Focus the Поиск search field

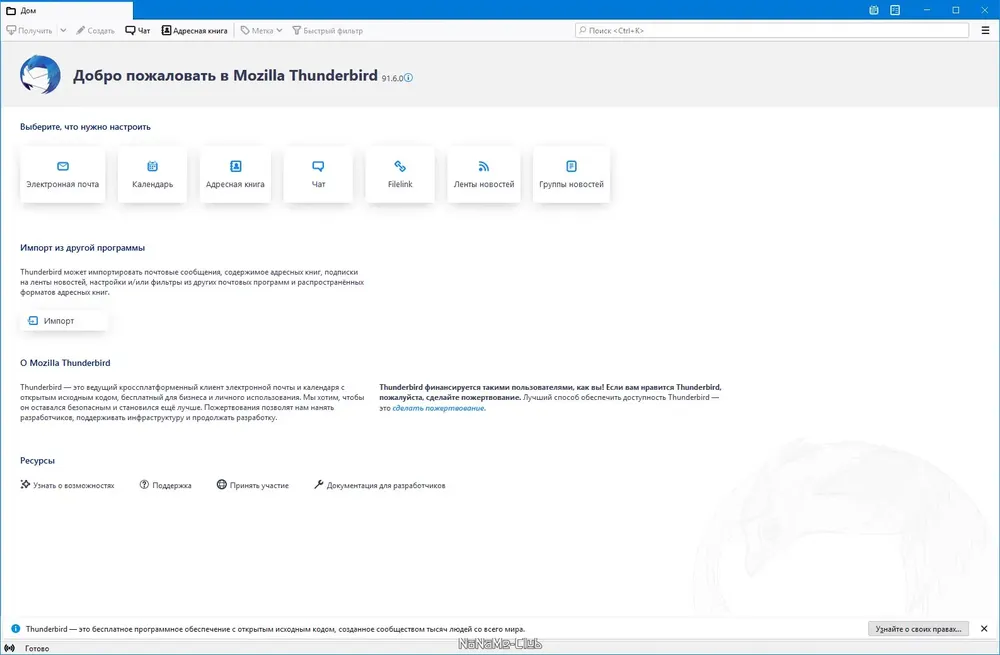click(772, 30)
